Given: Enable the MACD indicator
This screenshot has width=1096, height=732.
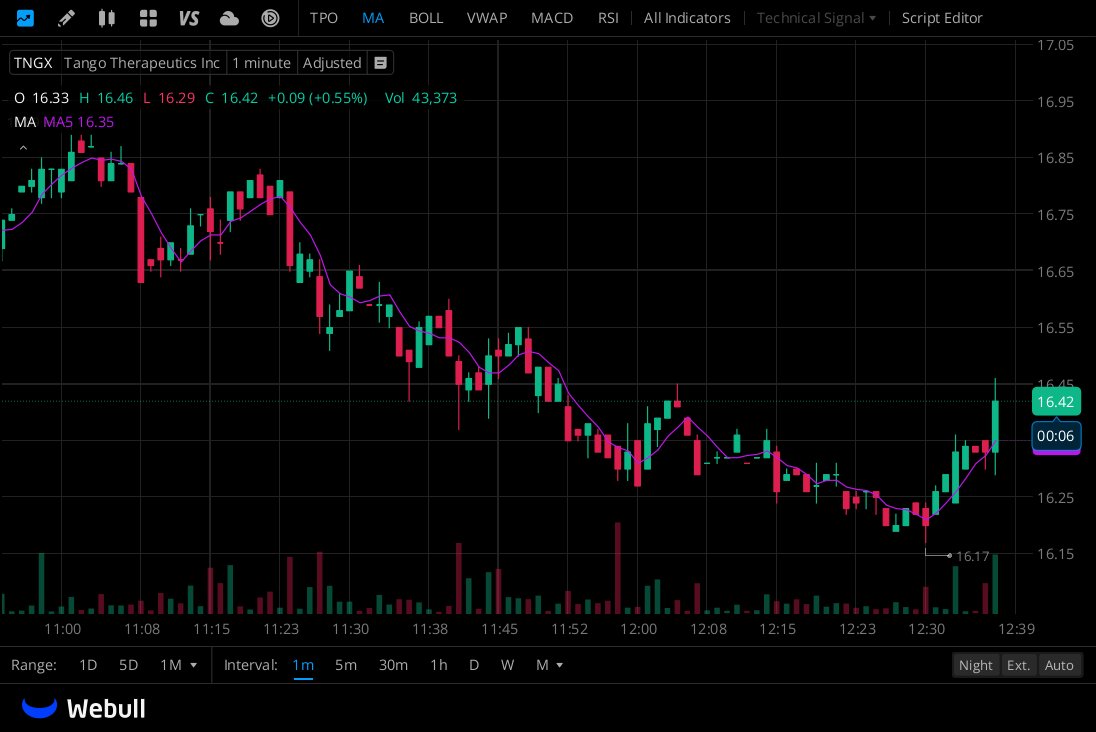Looking at the screenshot, I should click(x=551, y=18).
